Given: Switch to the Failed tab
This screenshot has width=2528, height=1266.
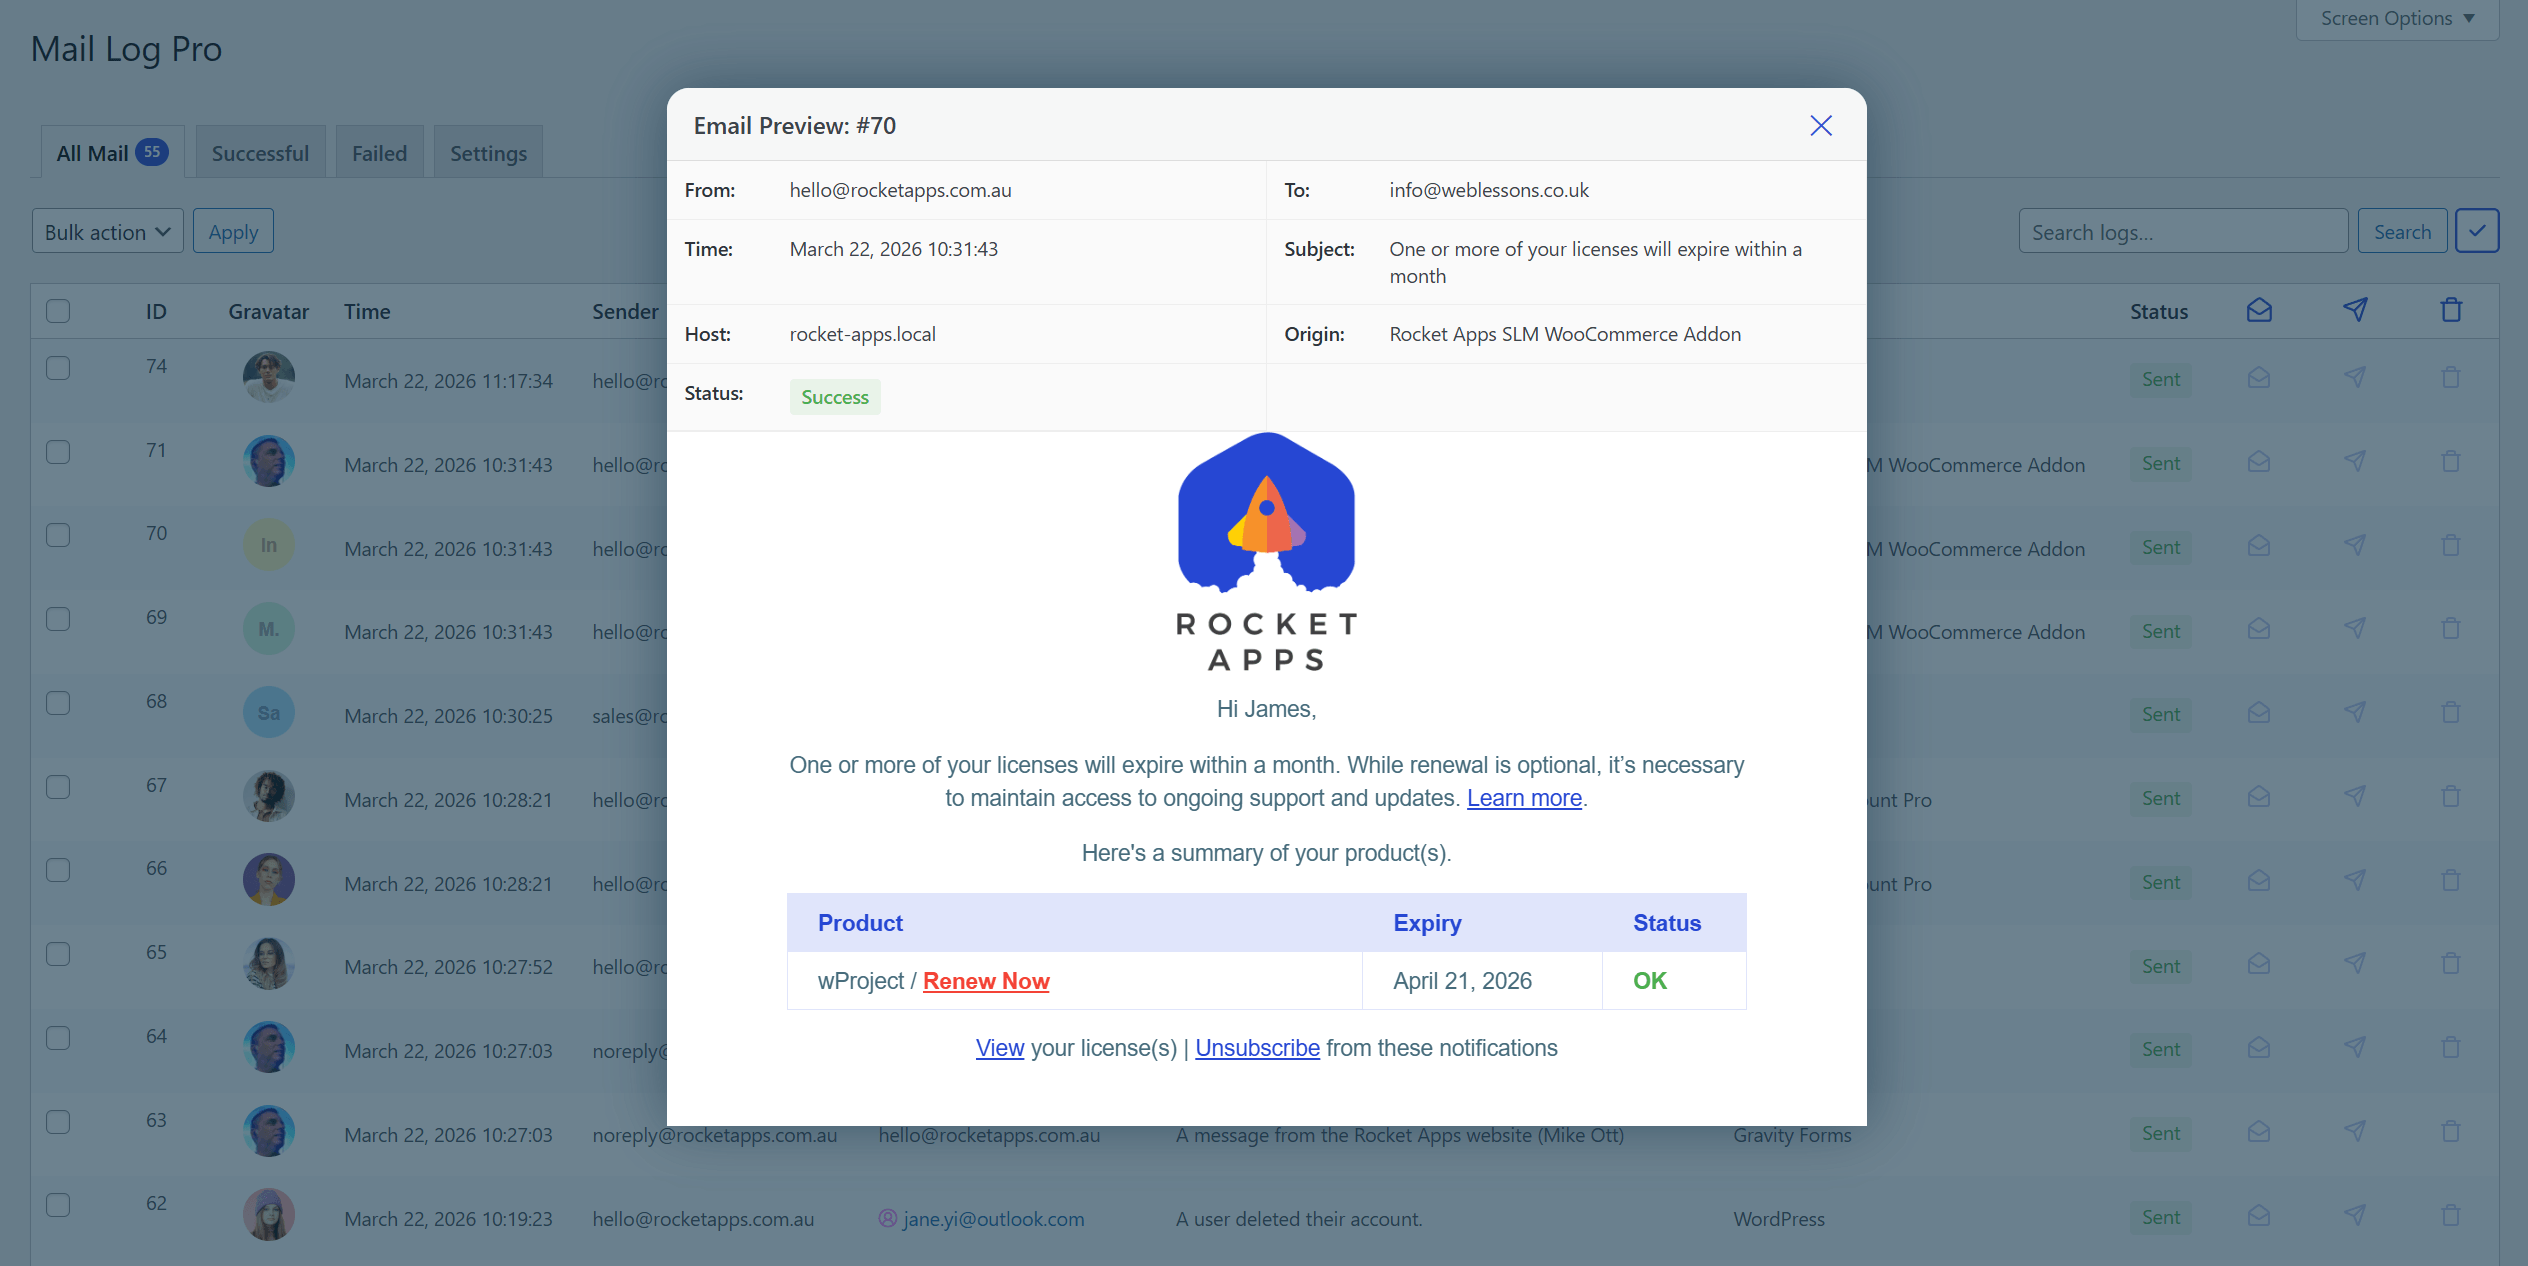Looking at the screenshot, I should (380, 152).
